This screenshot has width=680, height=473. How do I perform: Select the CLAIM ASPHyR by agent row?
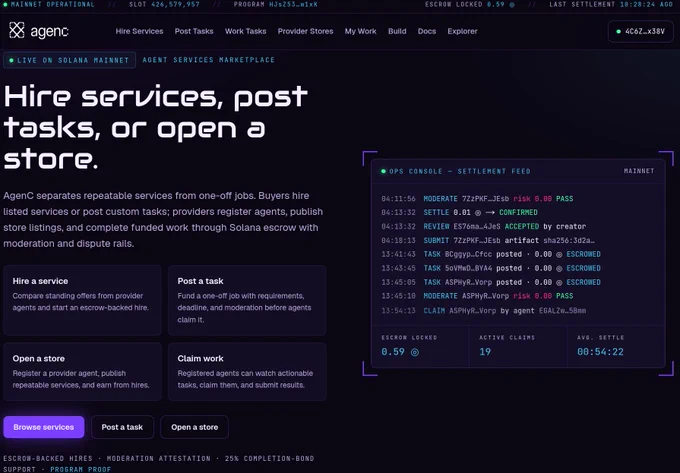pyautogui.click(x=484, y=310)
